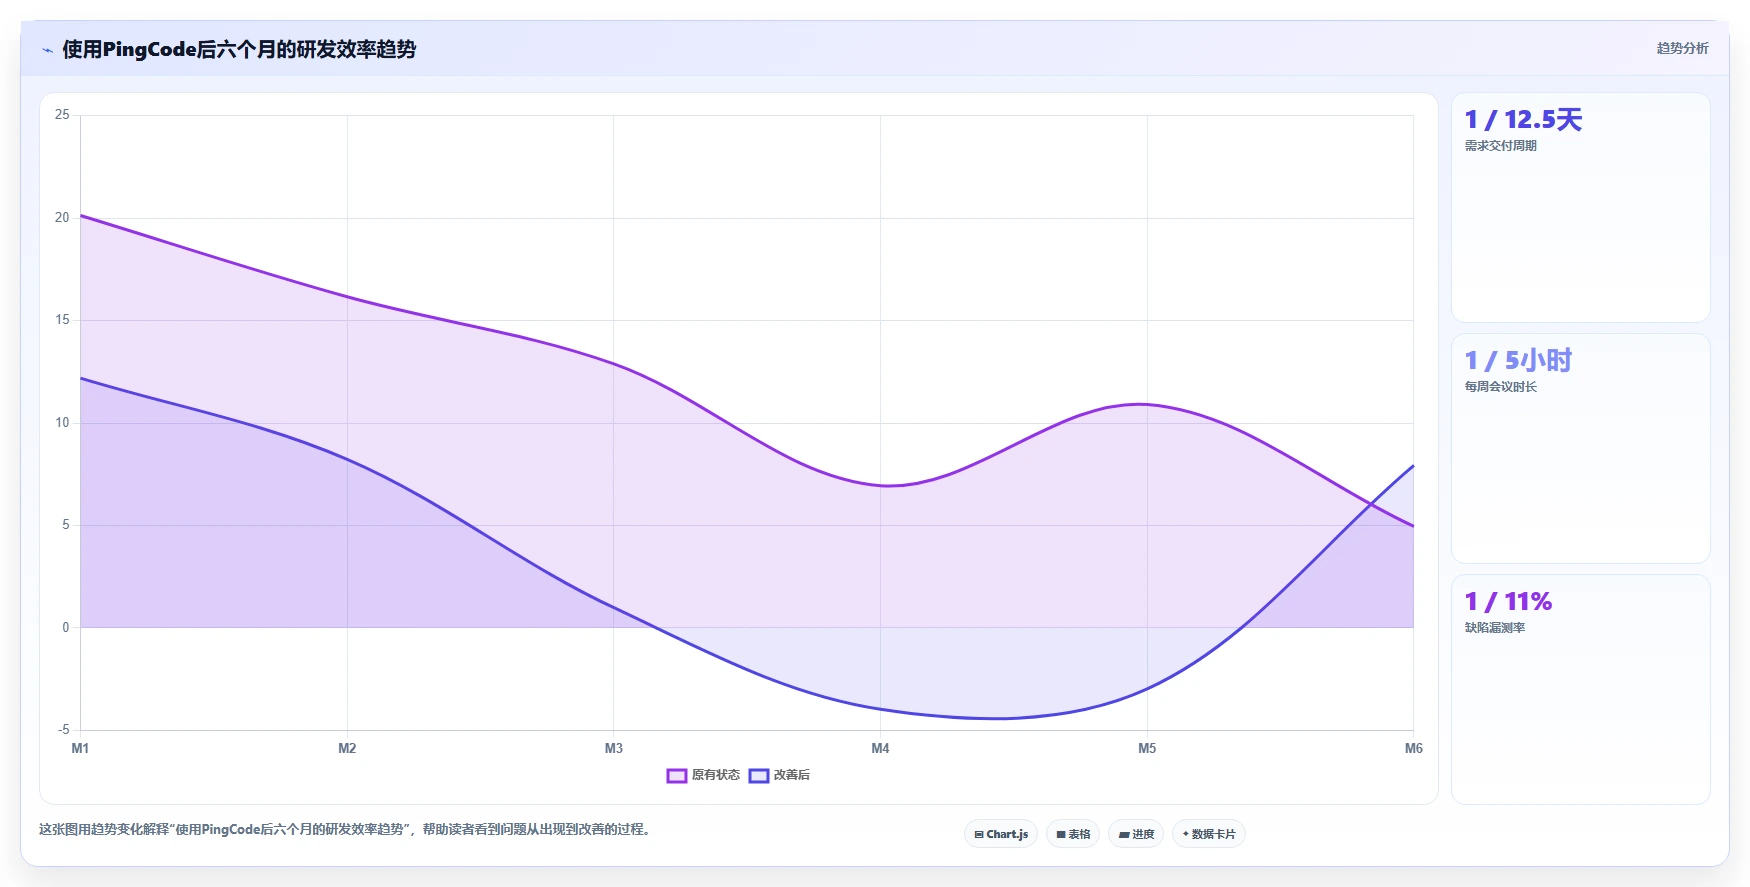This screenshot has height=887, width=1750.
Task: Click the 数据卡片 tag pill
Action: pyautogui.click(x=1208, y=834)
